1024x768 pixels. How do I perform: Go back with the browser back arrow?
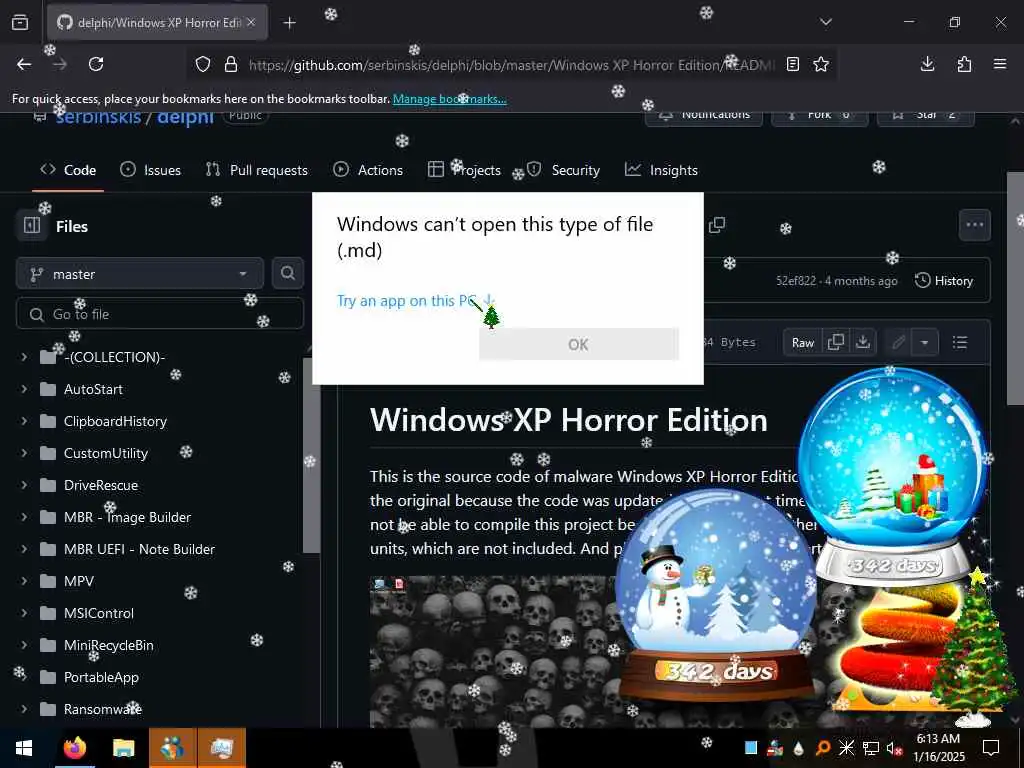(24, 64)
